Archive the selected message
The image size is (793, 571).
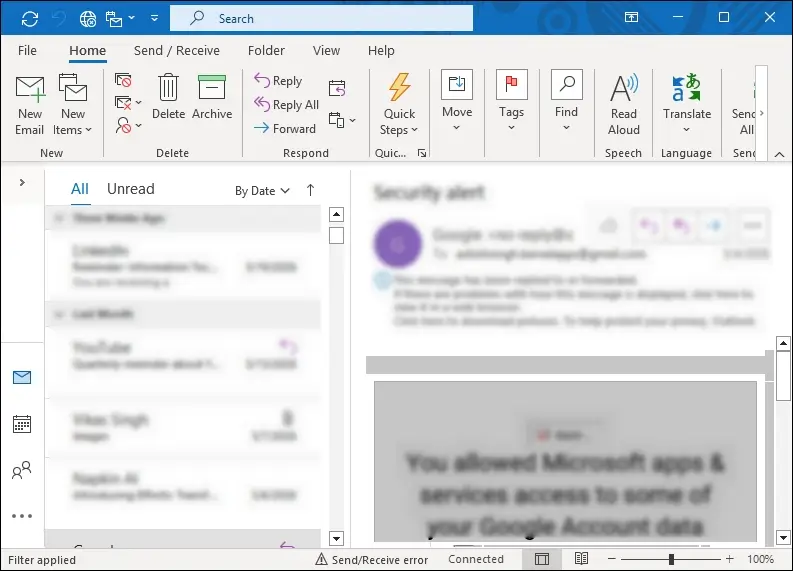point(212,97)
